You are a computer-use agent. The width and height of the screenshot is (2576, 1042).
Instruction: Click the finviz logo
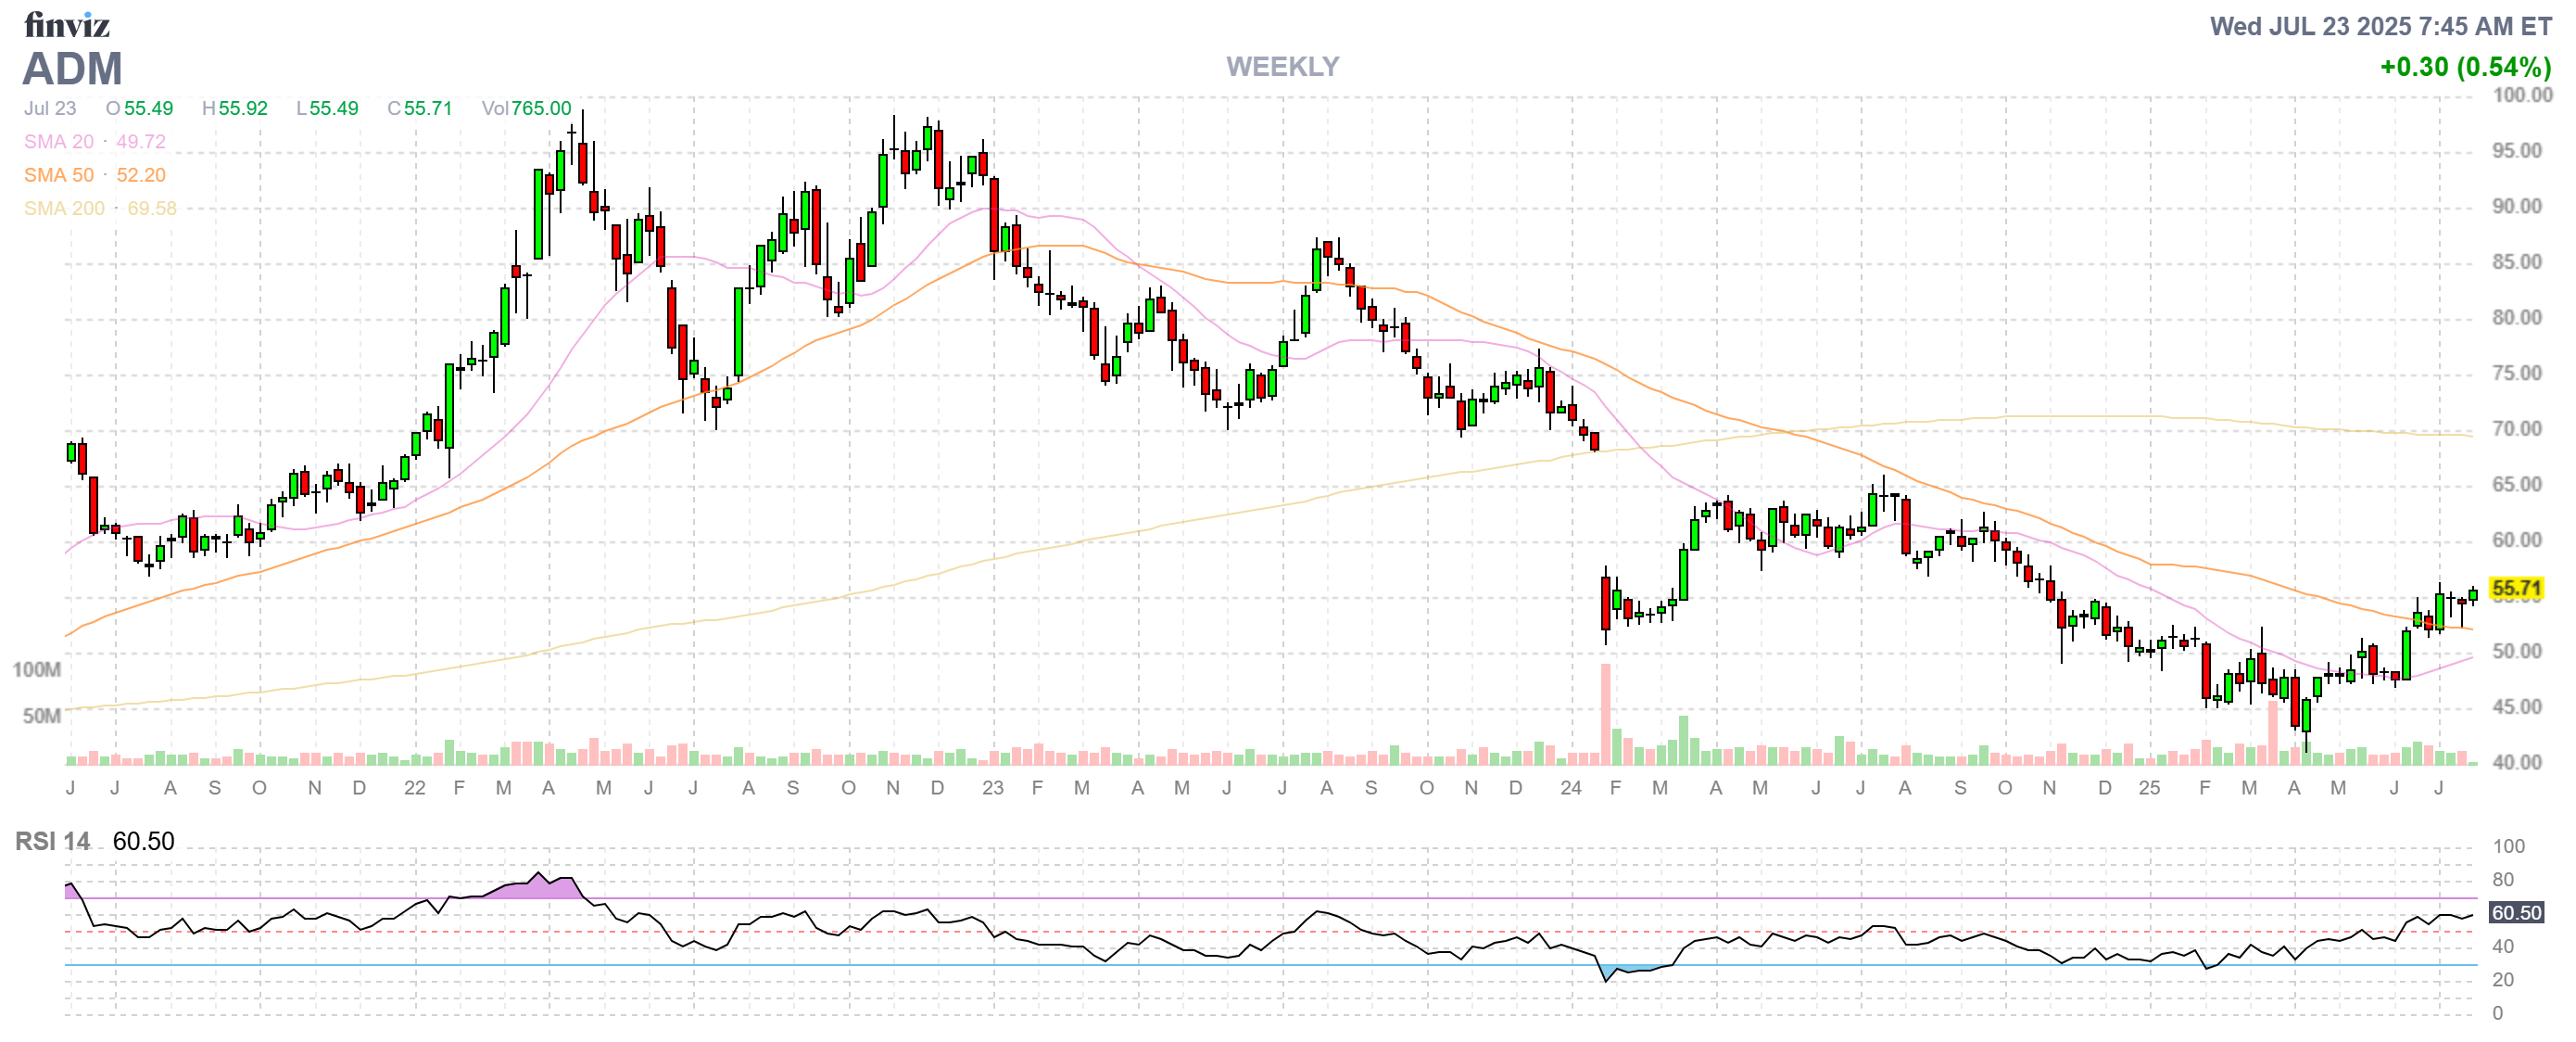[x=66, y=24]
